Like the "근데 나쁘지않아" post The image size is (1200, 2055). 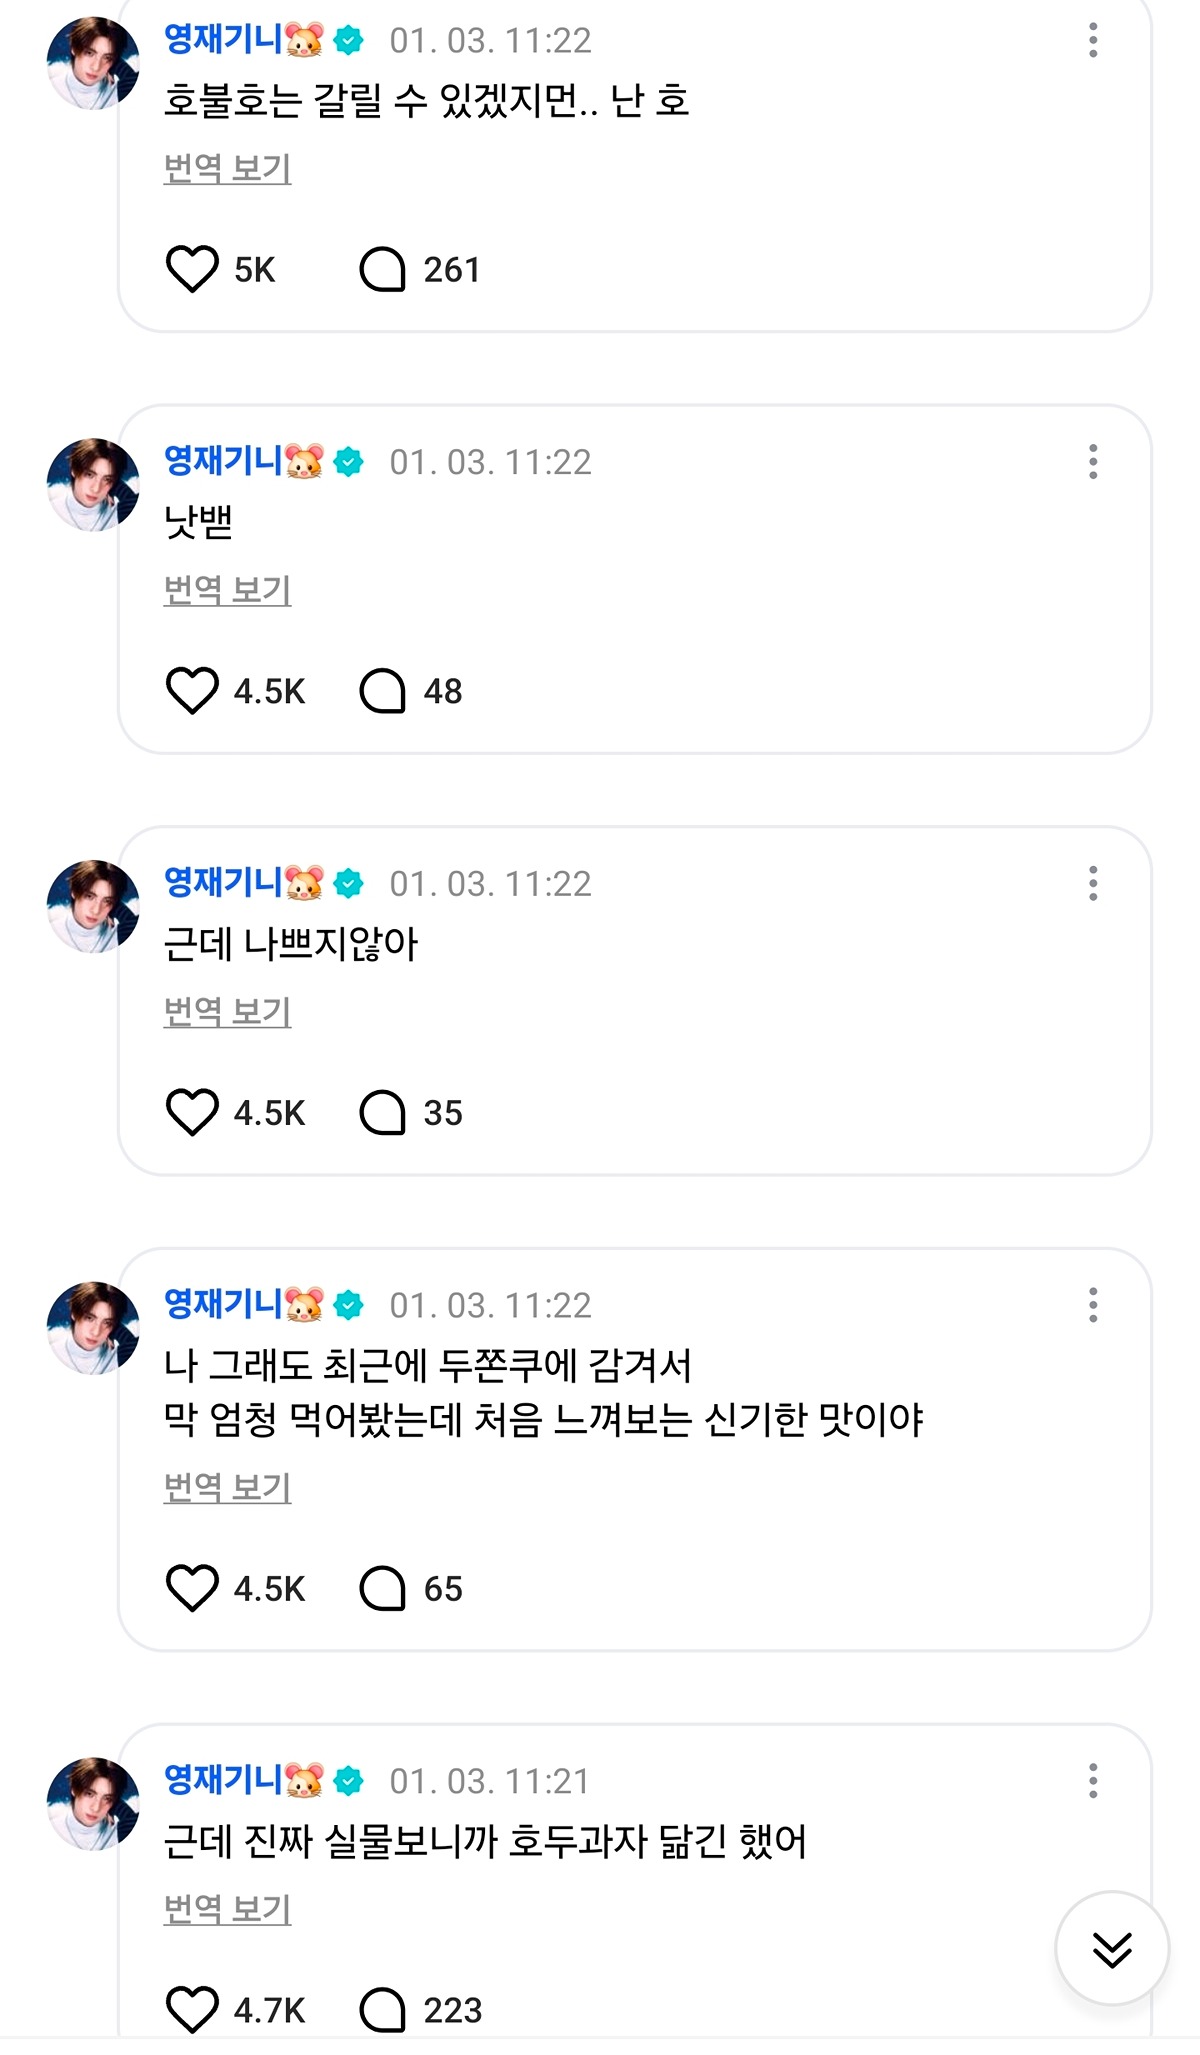coord(191,1113)
